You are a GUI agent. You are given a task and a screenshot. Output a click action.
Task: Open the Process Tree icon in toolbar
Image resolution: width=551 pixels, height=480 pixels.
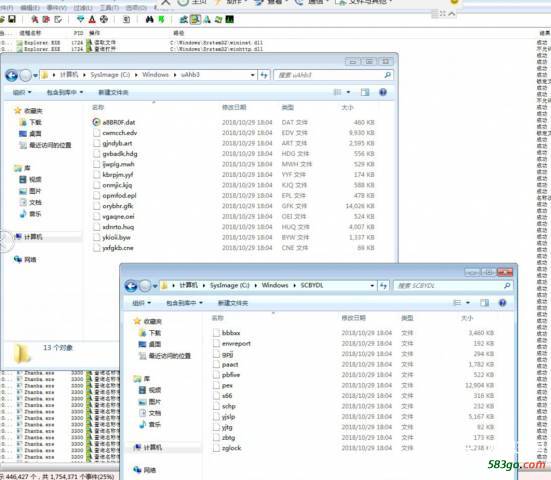[x=127, y=19]
